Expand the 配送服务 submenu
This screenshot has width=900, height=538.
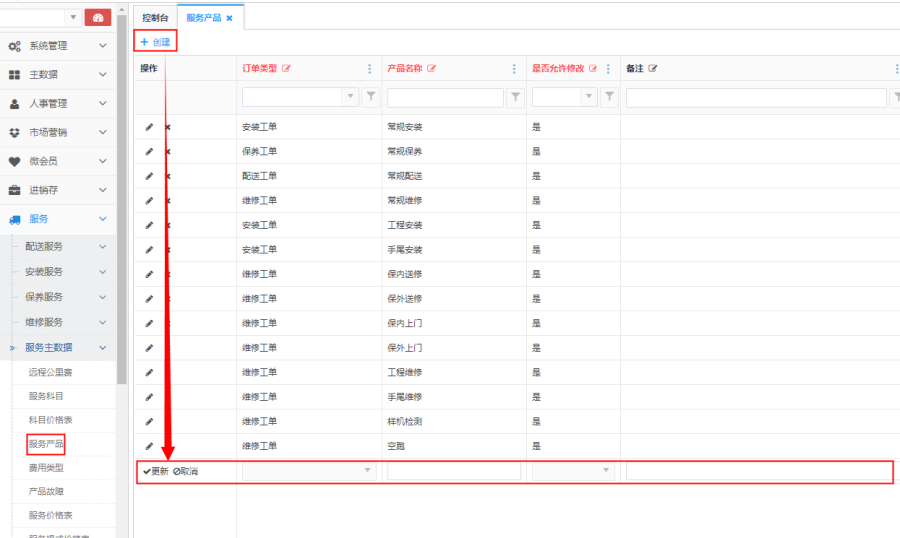(x=60, y=246)
